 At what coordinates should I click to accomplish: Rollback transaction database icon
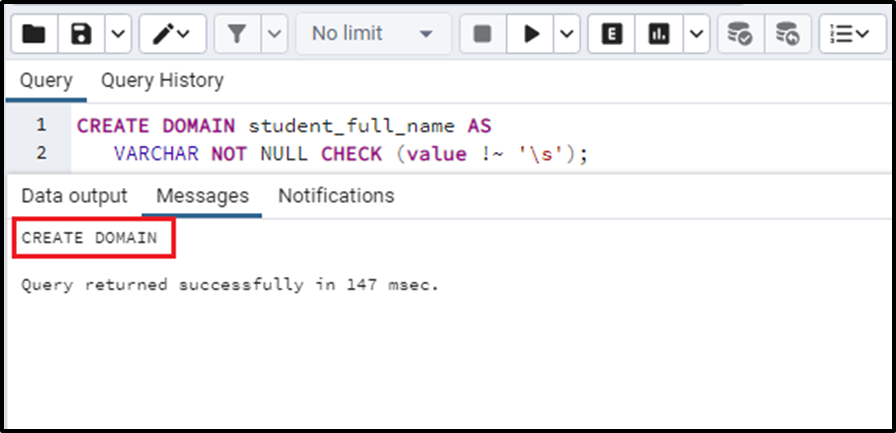click(x=787, y=34)
